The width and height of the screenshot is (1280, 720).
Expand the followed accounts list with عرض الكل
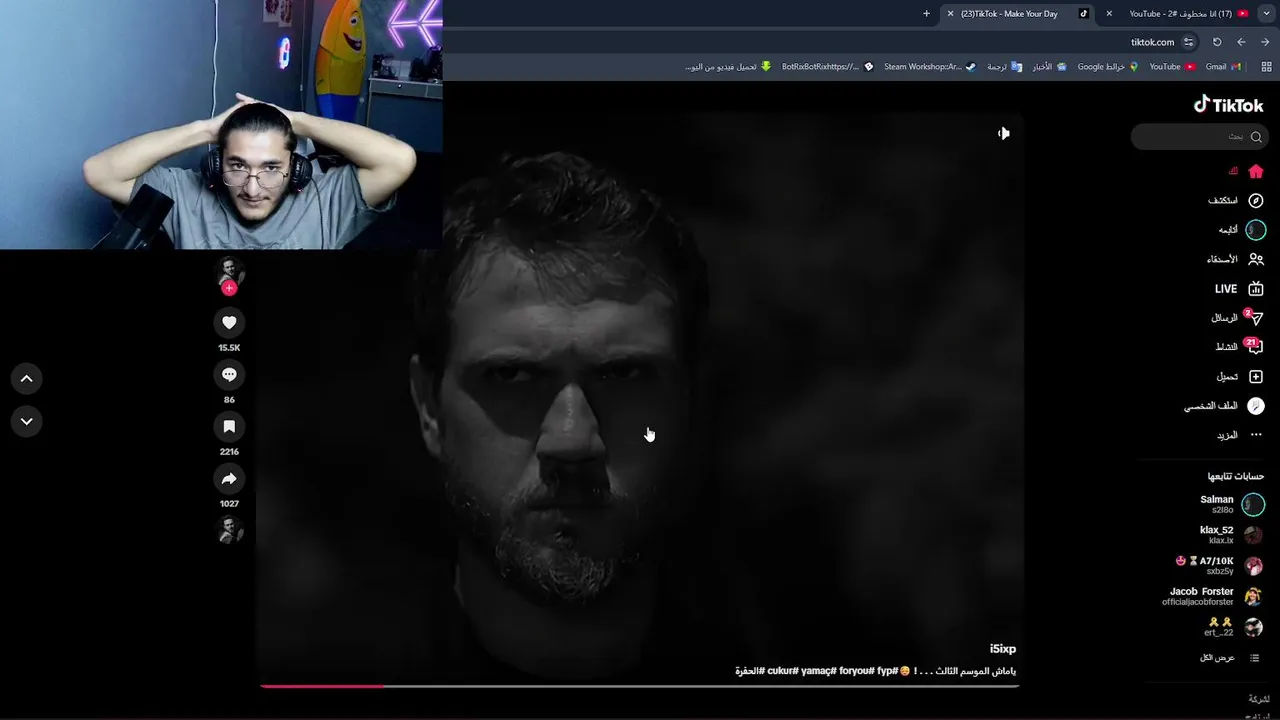point(1231,658)
